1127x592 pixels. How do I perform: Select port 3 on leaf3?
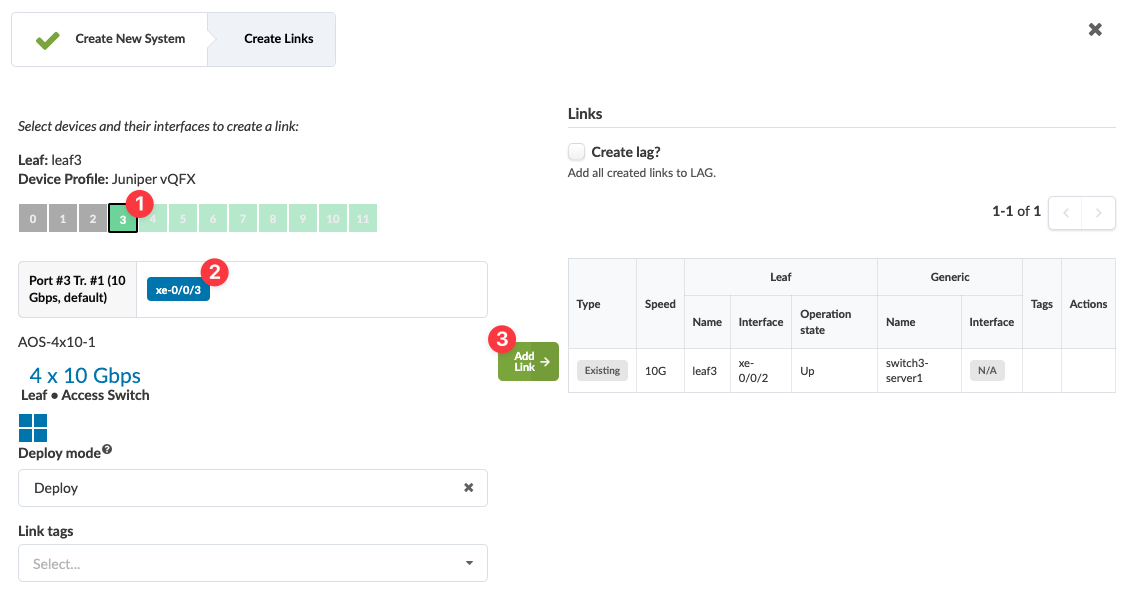coord(122,219)
